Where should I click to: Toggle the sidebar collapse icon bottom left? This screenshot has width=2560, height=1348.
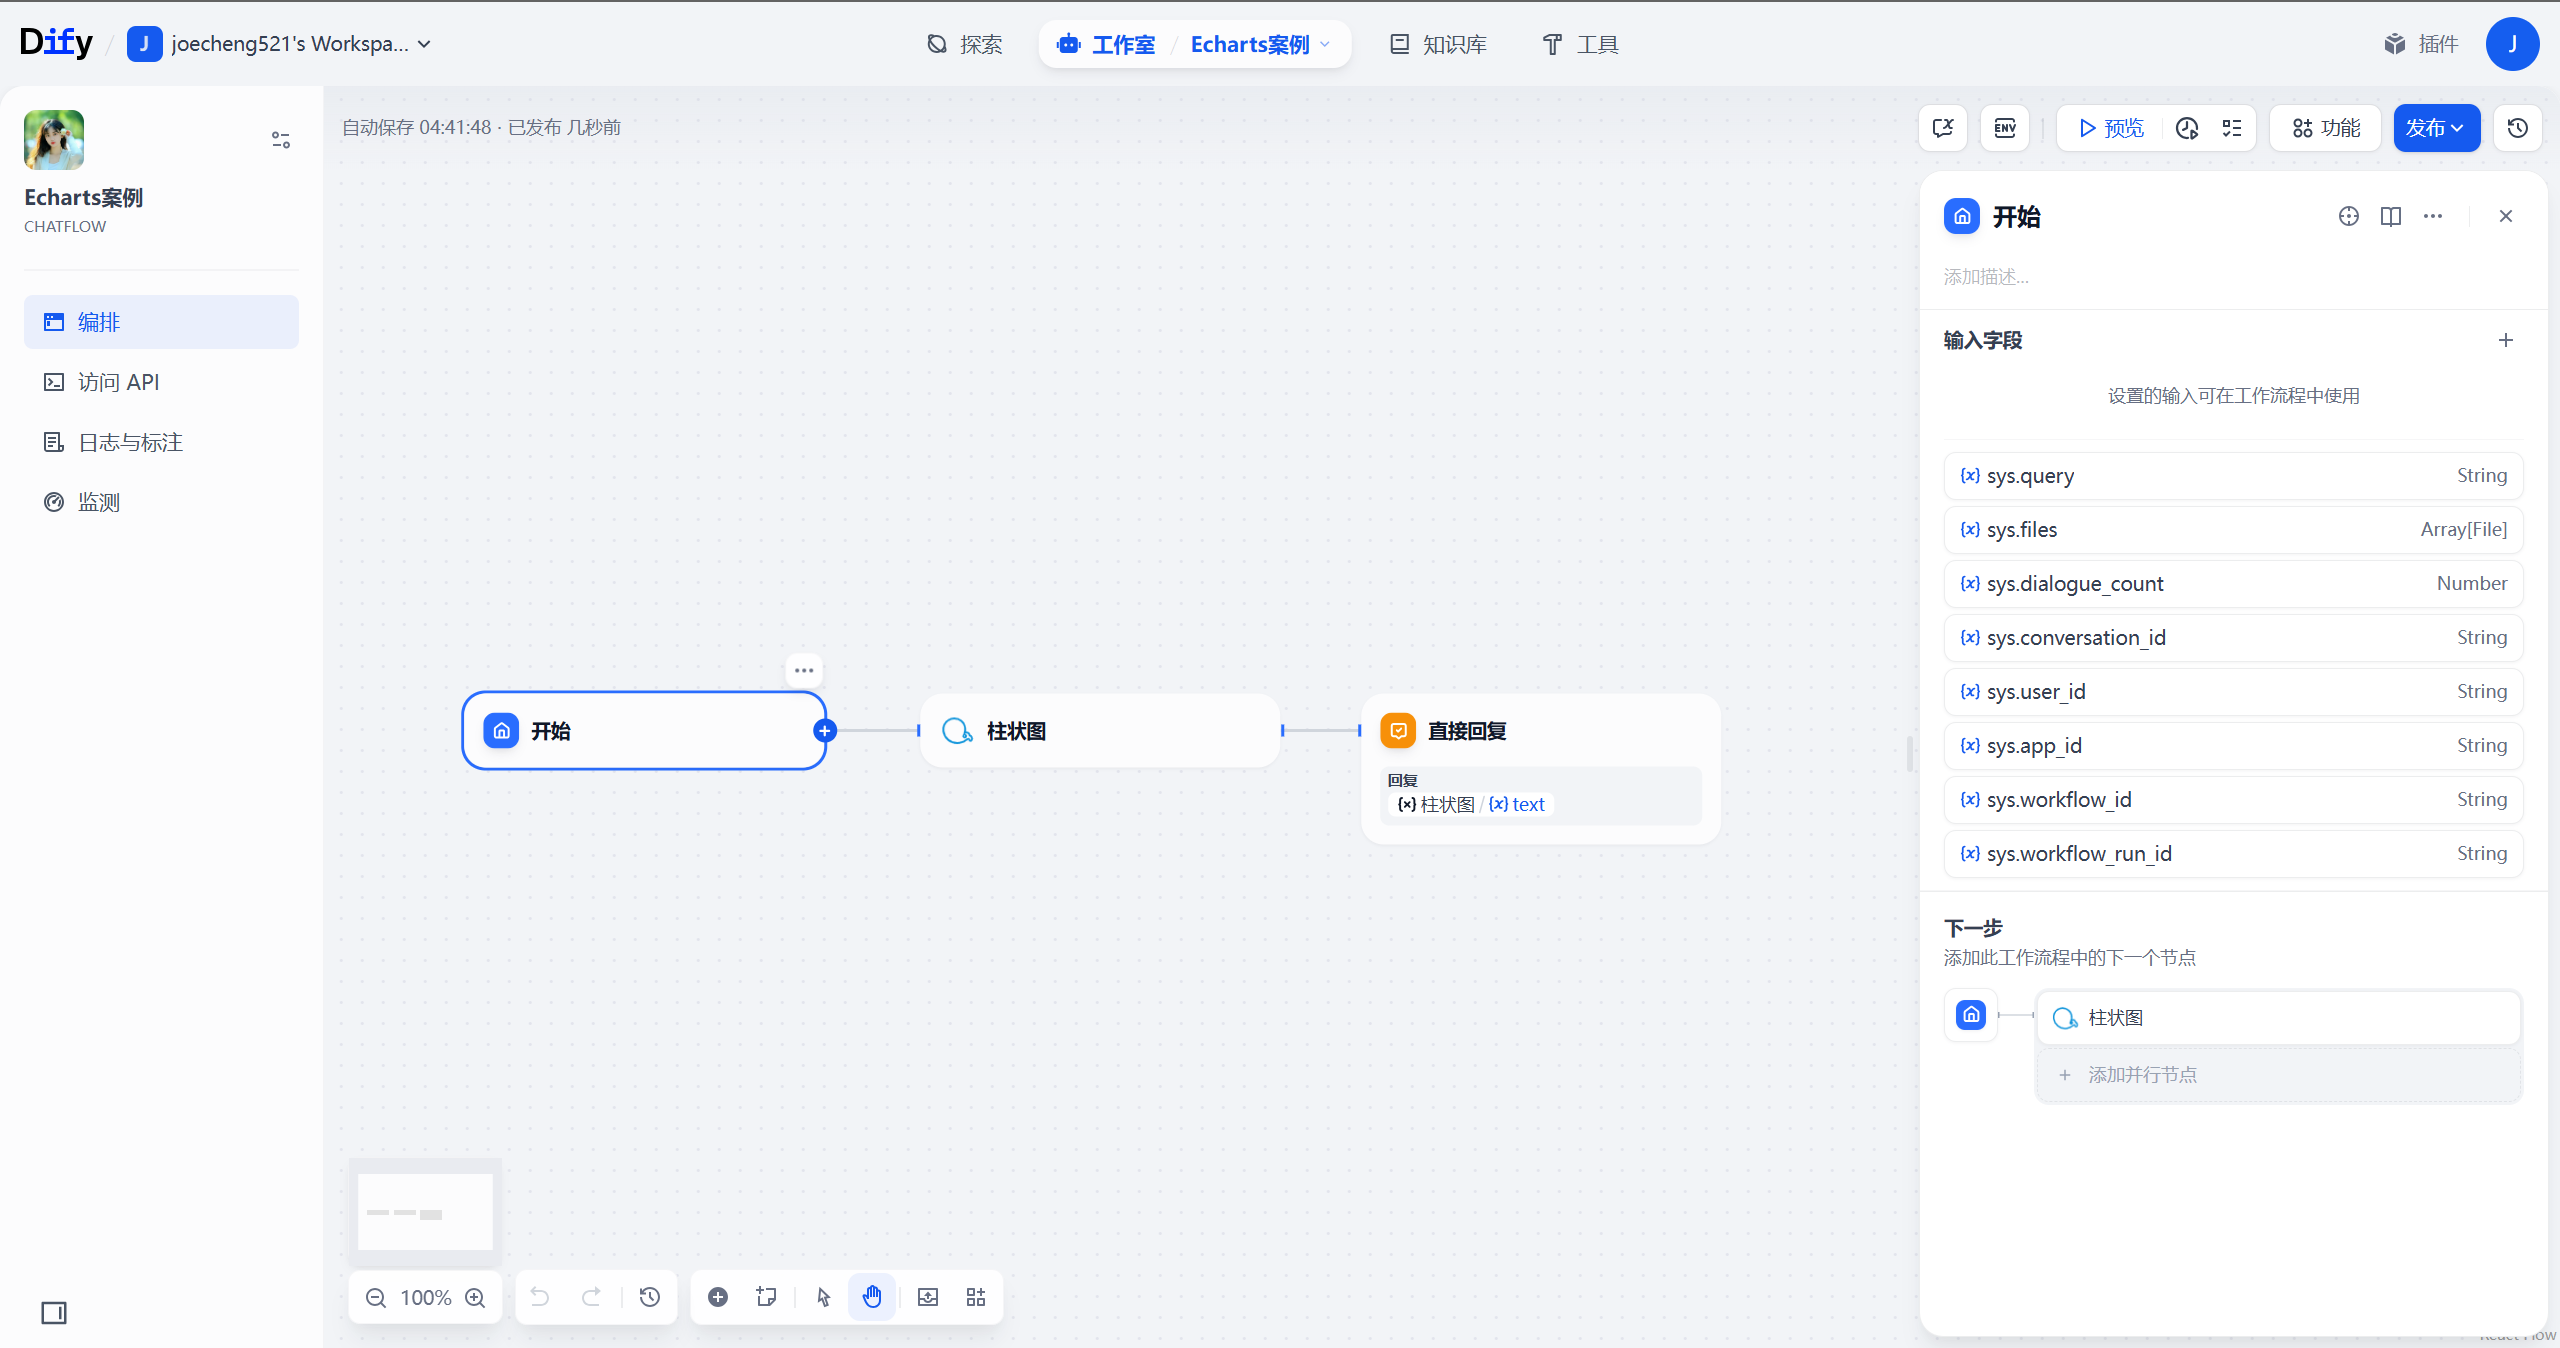[54, 1313]
